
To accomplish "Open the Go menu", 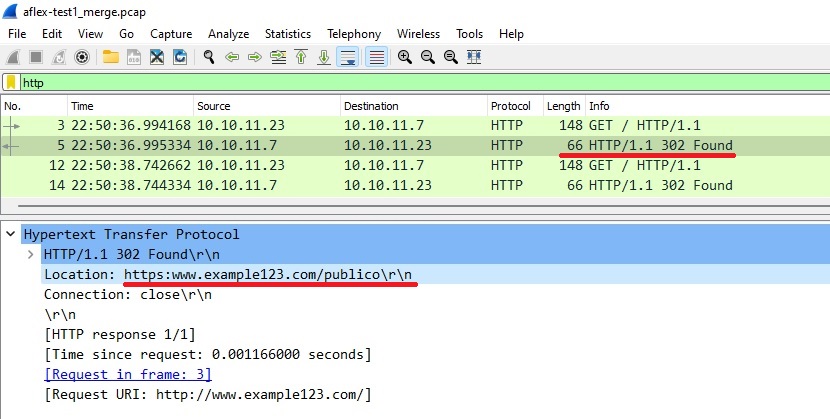I will 127,34.
